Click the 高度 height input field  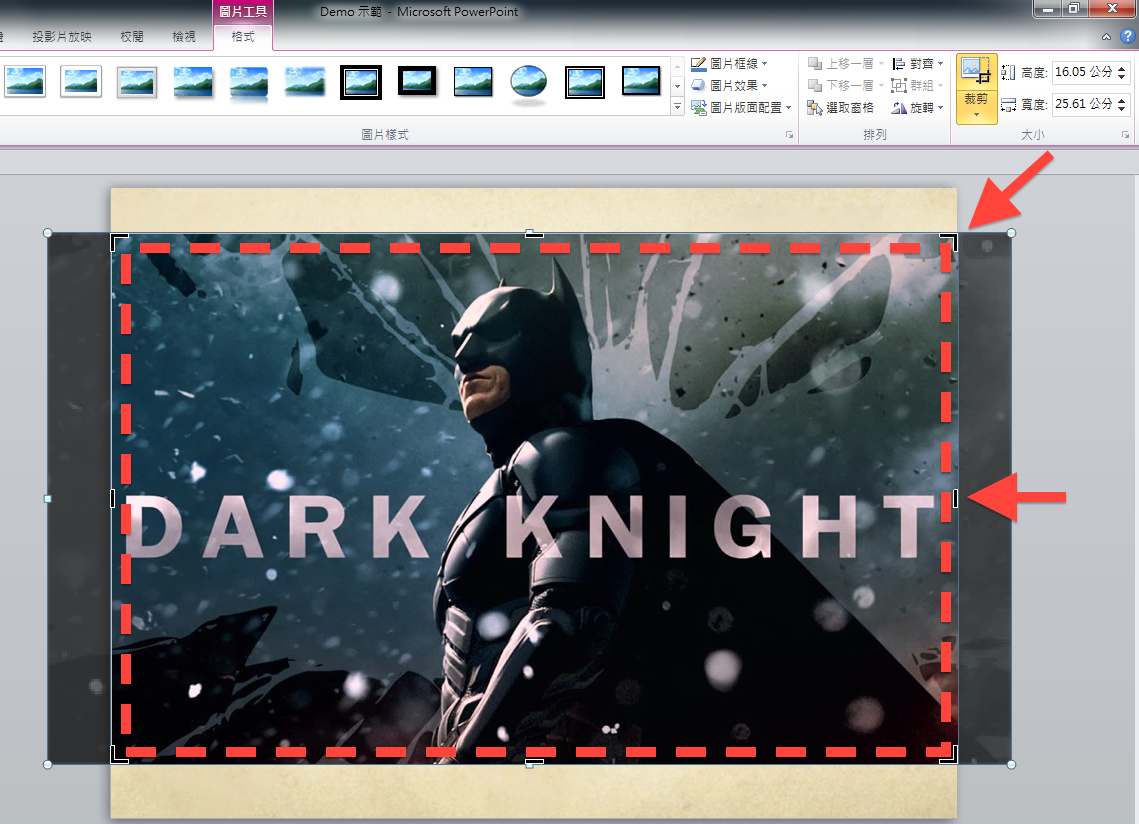coord(1083,72)
